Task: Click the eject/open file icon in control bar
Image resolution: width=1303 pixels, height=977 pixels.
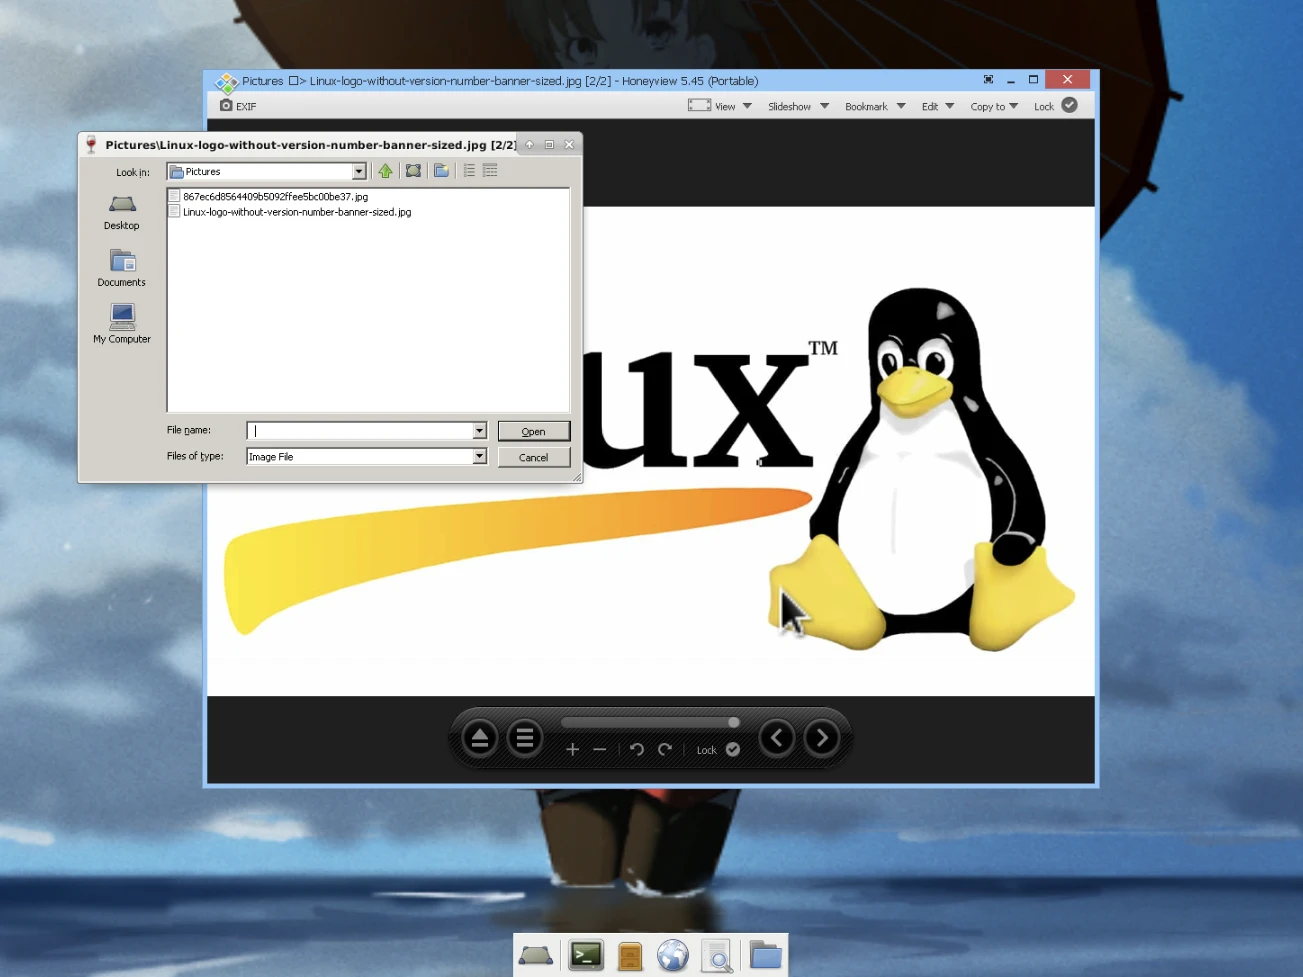Action: coord(480,739)
